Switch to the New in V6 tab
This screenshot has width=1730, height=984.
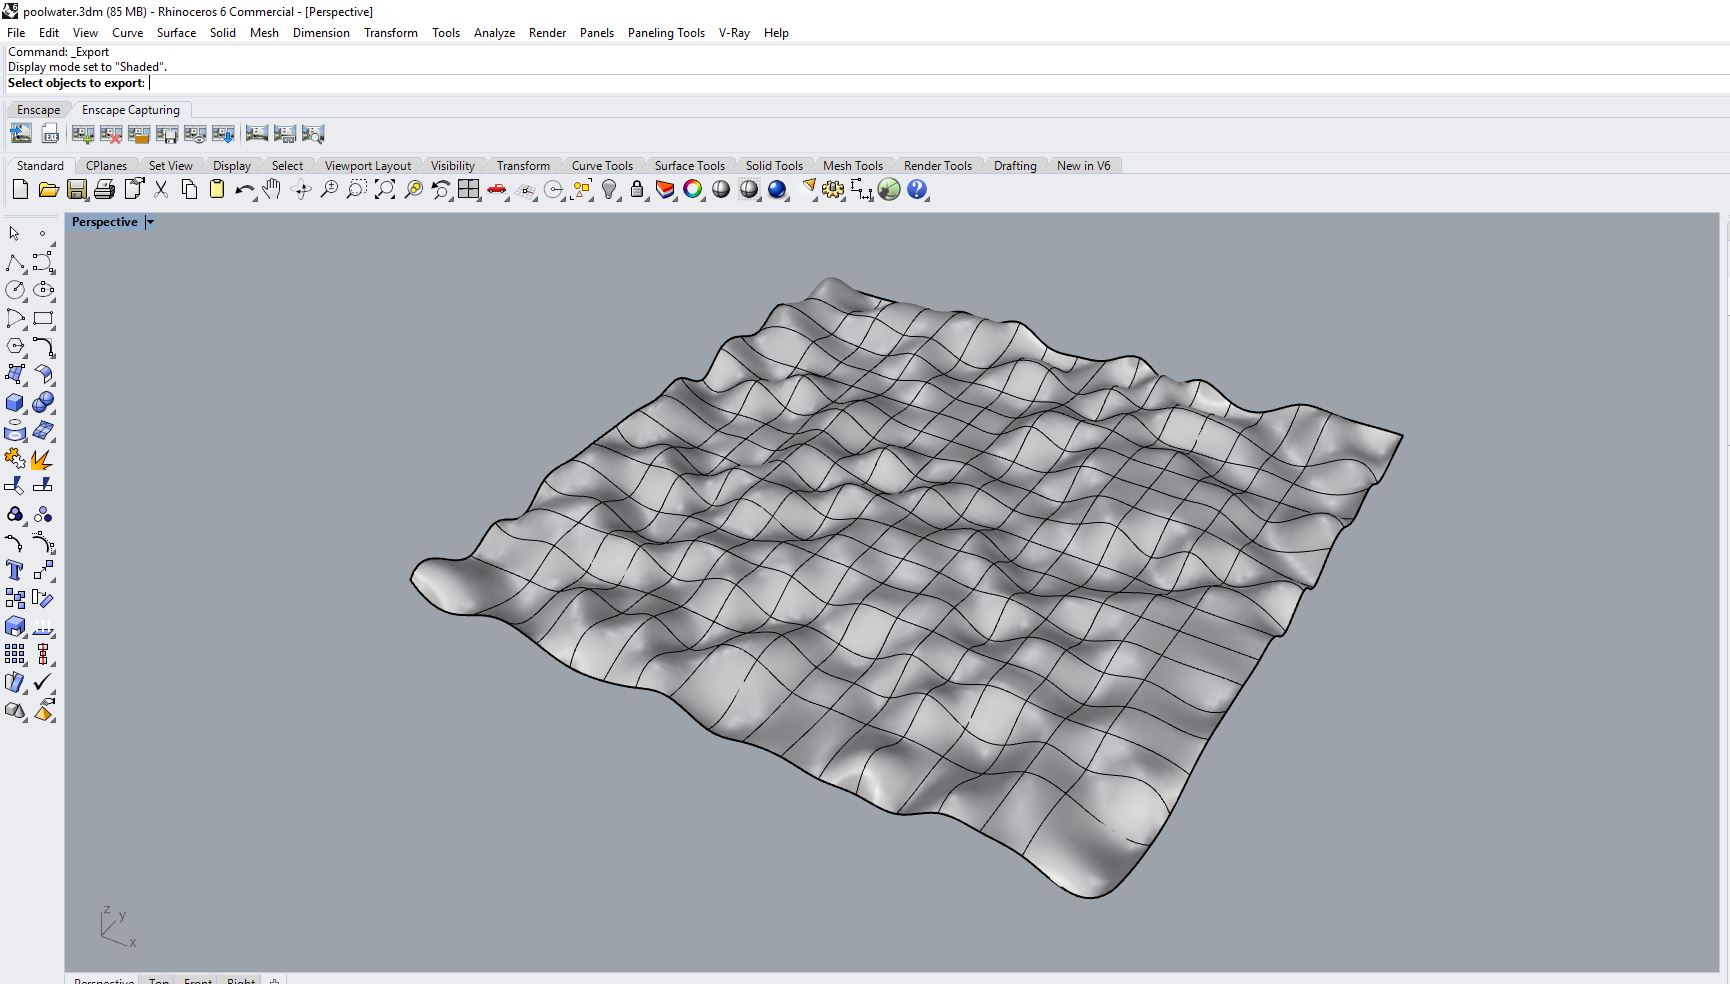(x=1084, y=166)
